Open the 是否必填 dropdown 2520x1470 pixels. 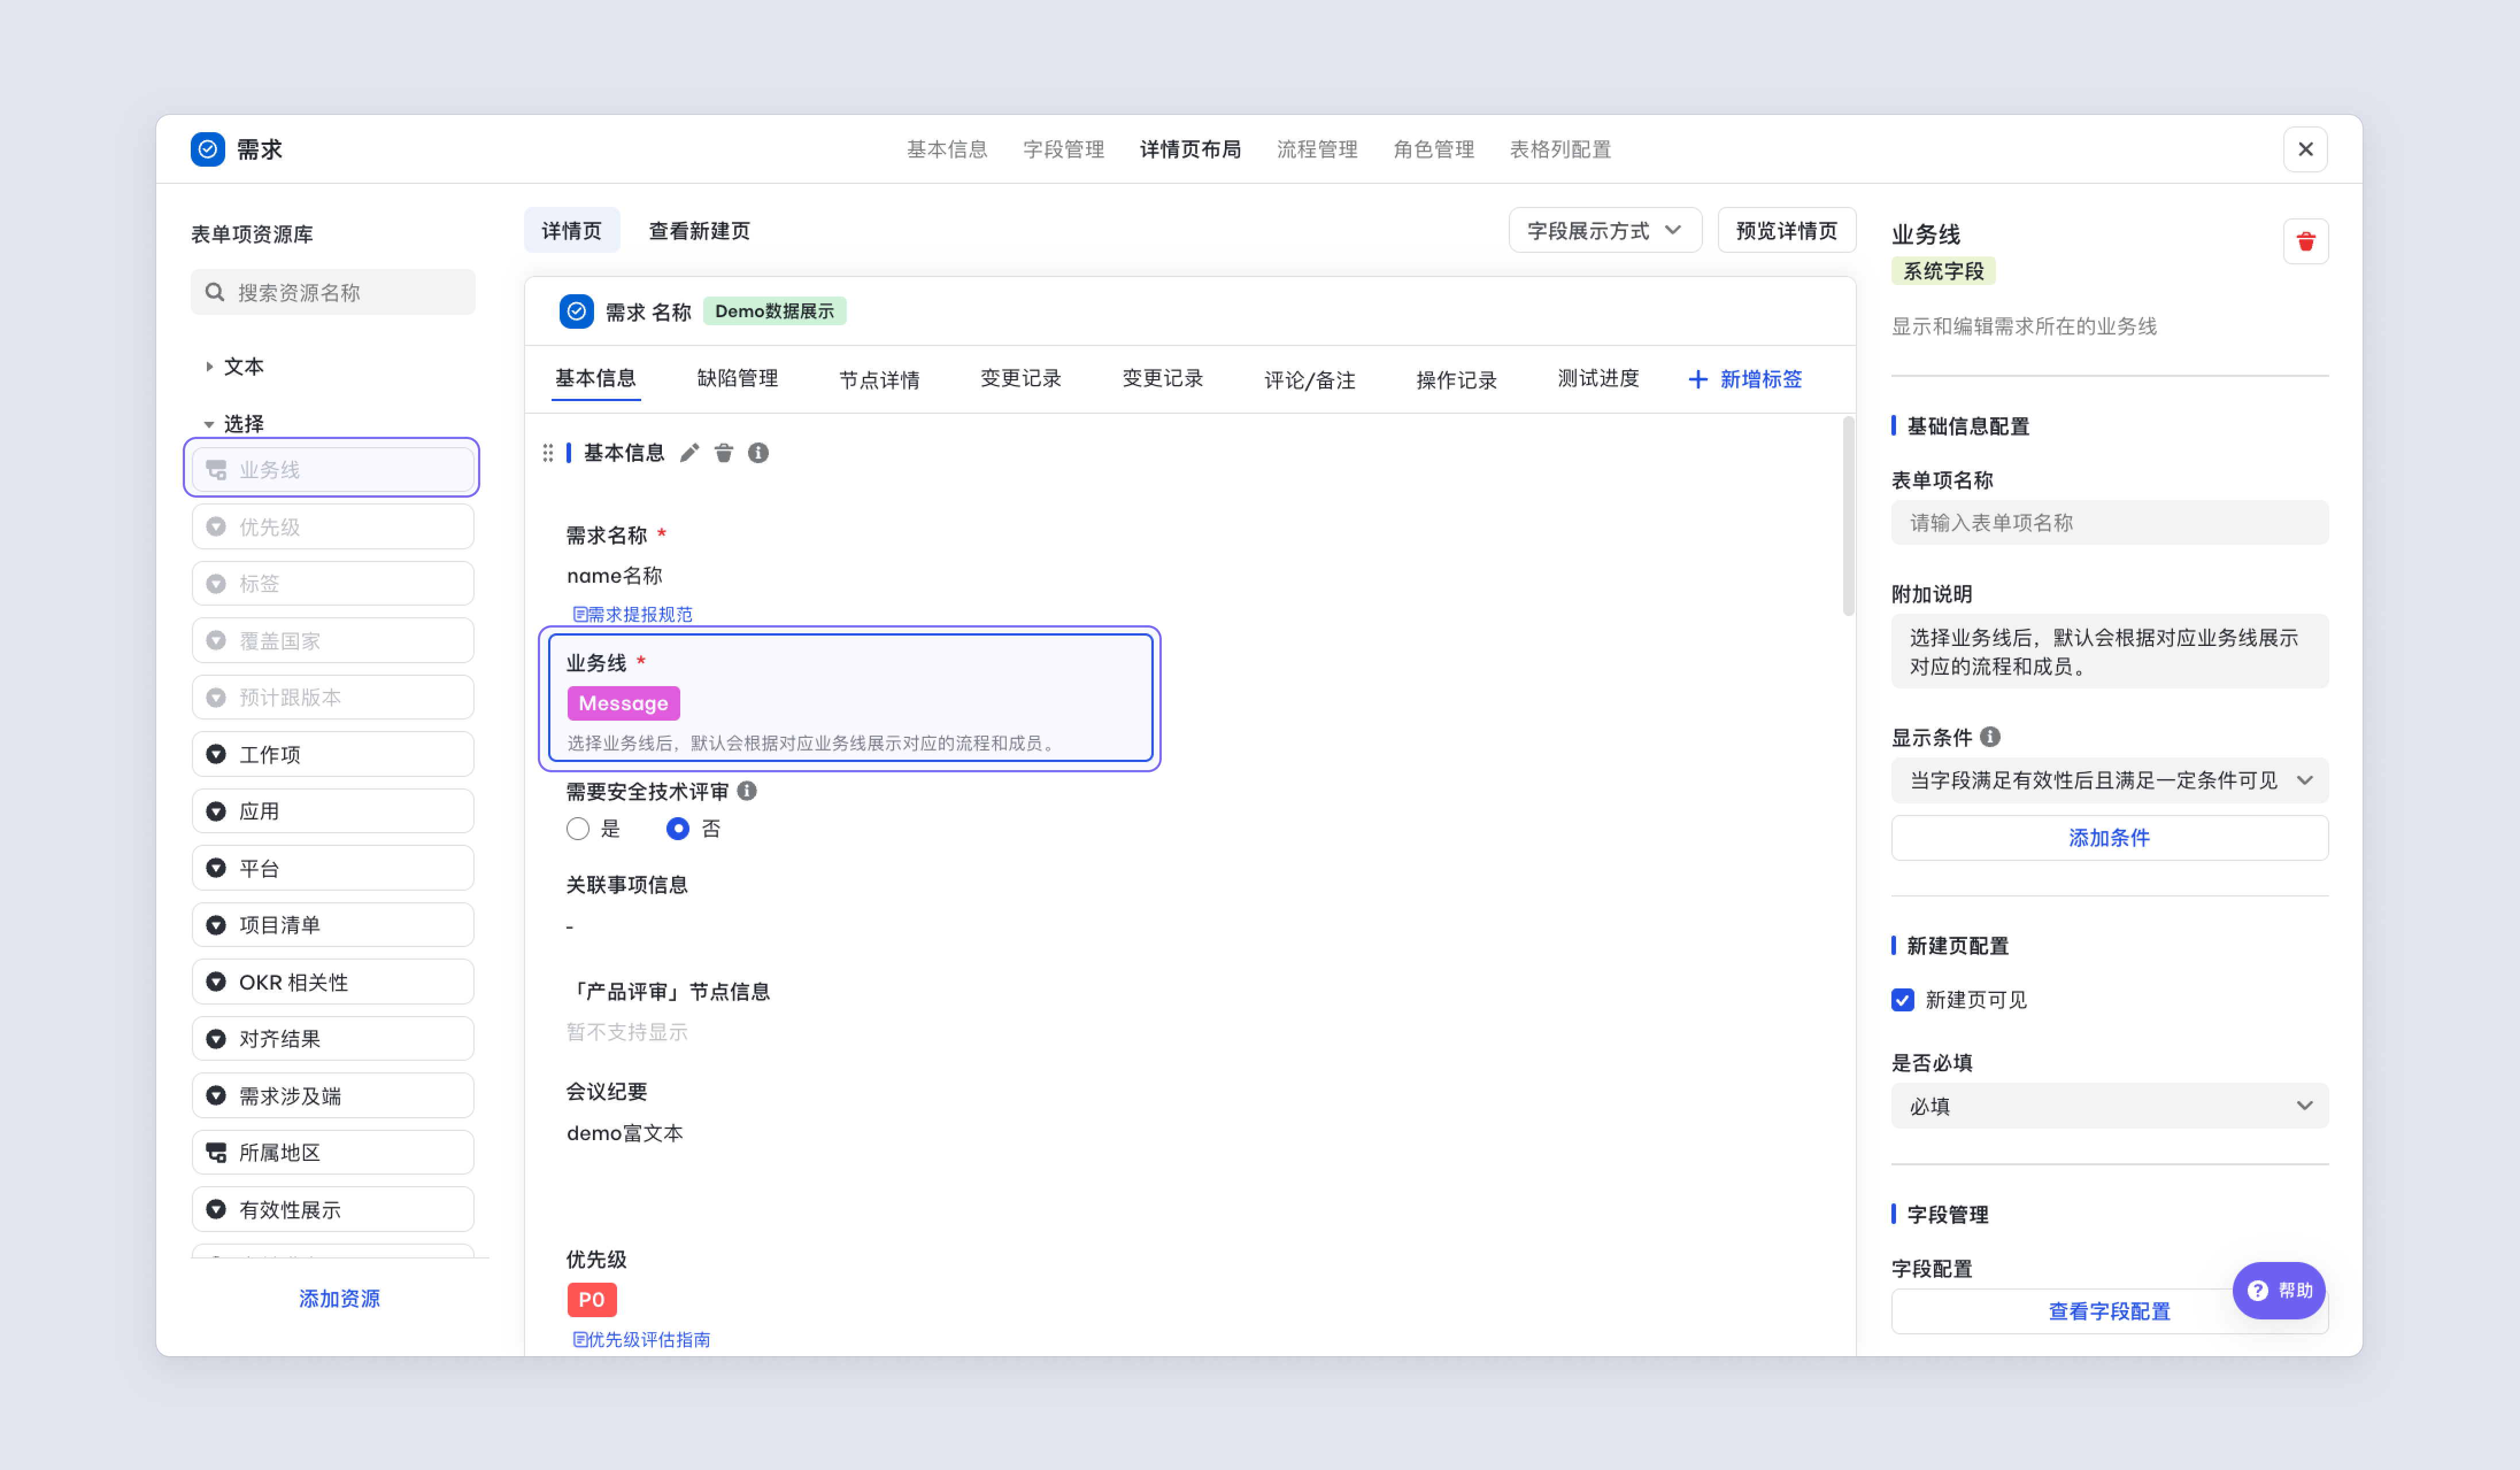[2110, 1106]
